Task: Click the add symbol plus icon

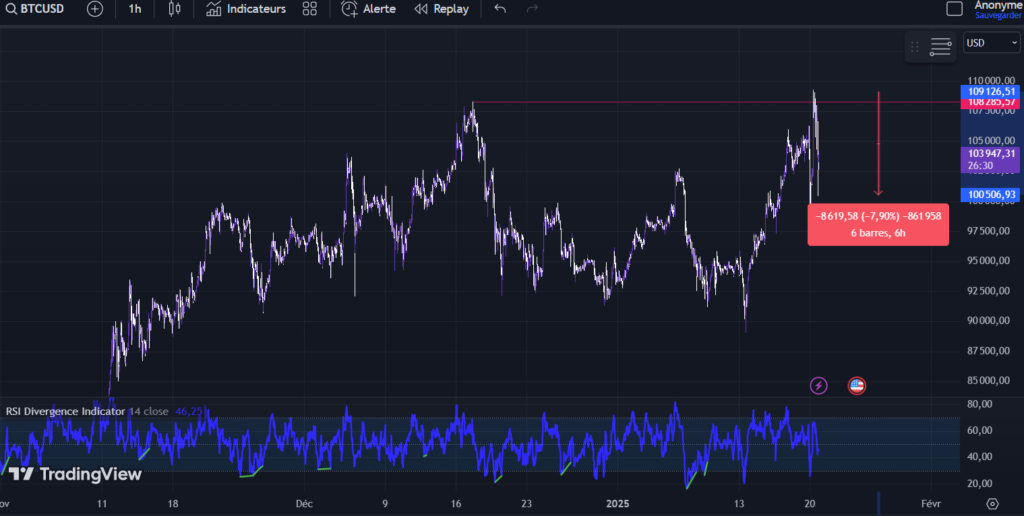Action: 95,9
